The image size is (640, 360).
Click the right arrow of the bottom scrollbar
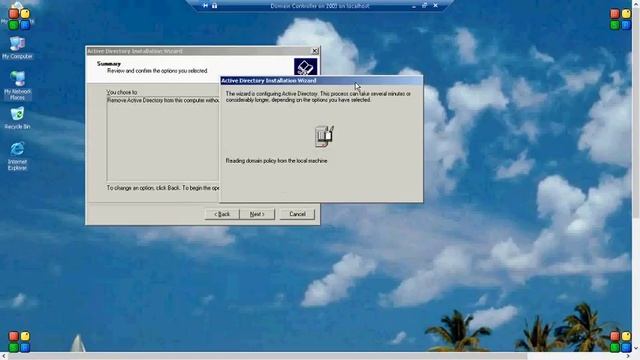coord(628,356)
